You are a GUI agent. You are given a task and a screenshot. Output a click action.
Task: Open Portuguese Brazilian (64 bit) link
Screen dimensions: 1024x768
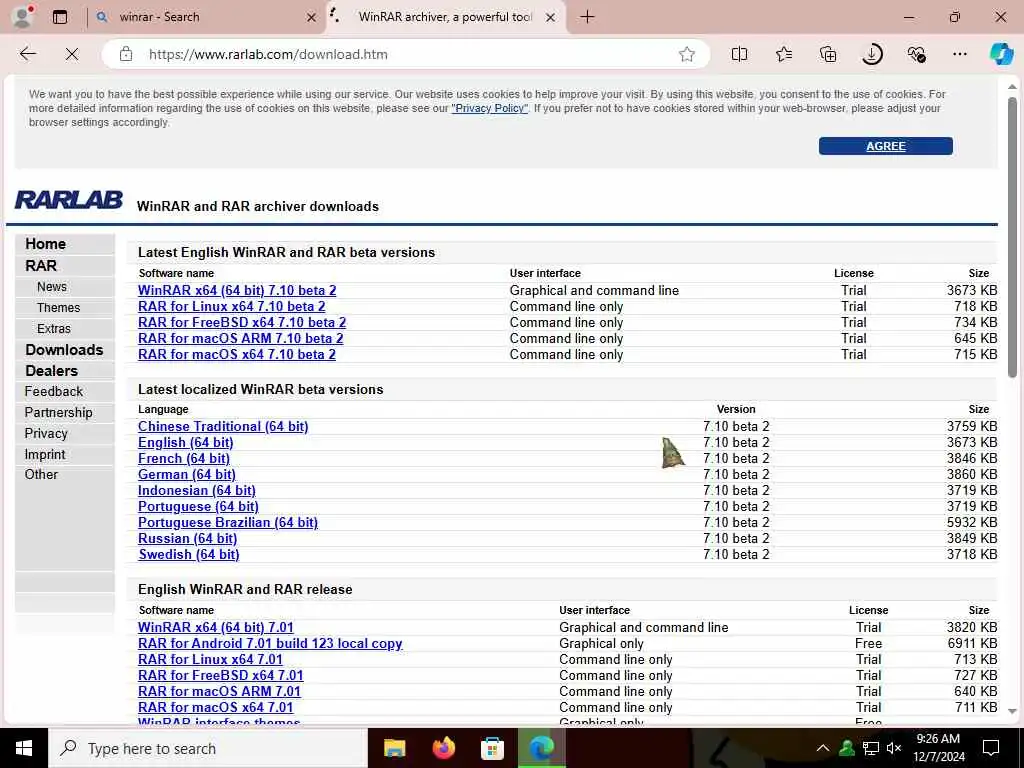228,522
